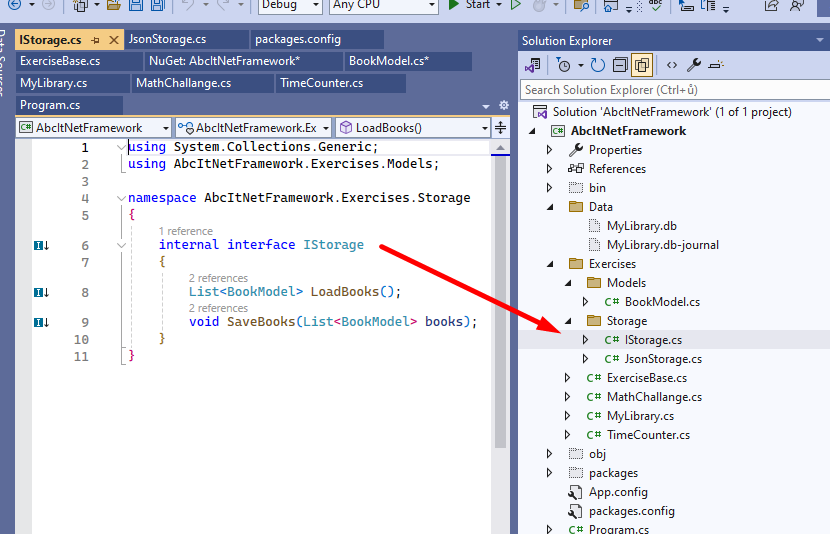Screen dimensions: 830x534
Task: Switch to the BookModel.cs* tab
Action: pyautogui.click(x=389, y=61)
